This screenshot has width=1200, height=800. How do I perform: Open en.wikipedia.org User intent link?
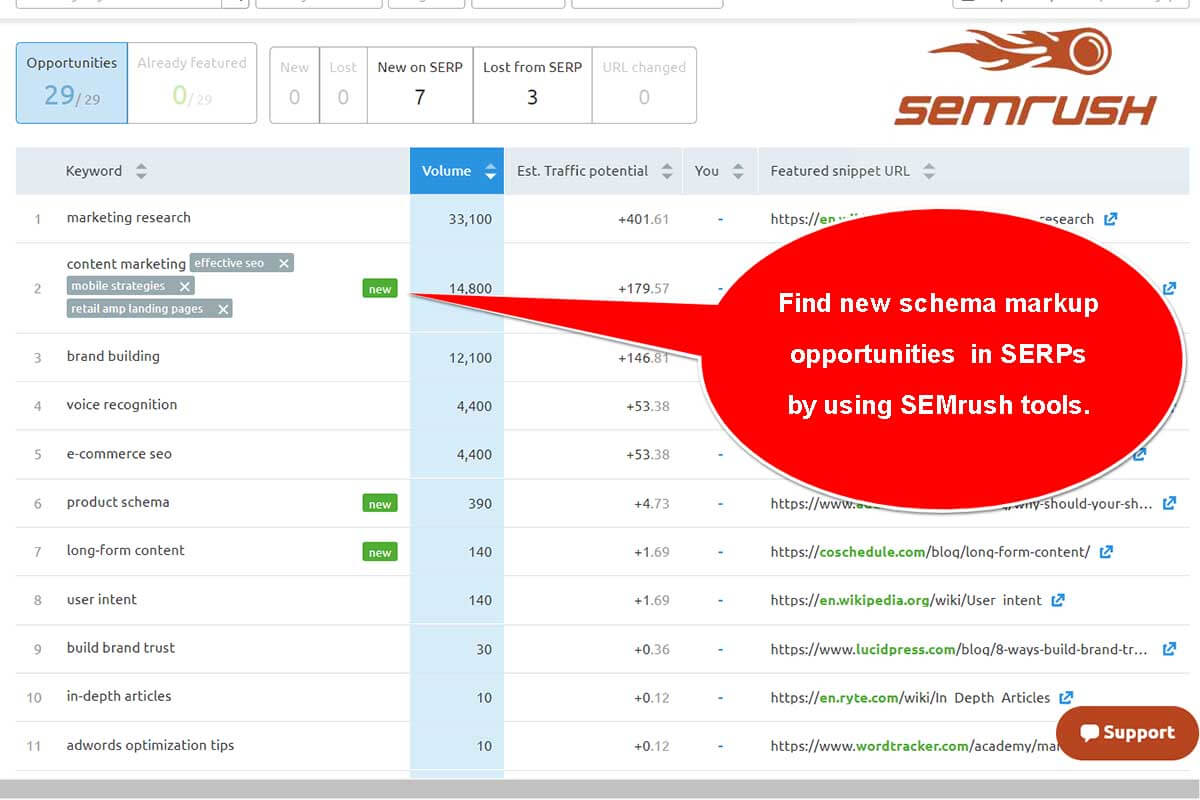906,600
